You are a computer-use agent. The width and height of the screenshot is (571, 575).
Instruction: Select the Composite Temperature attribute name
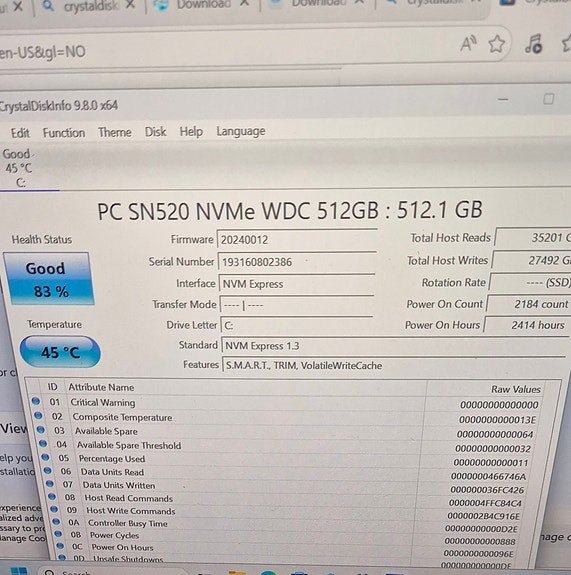tap(122, 417)
